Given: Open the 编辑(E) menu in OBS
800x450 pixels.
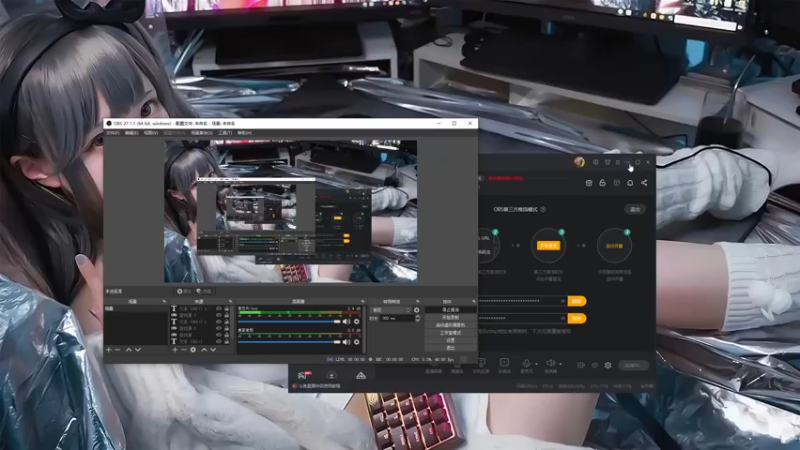Looking at the screenshot, I should pos(132,133).
